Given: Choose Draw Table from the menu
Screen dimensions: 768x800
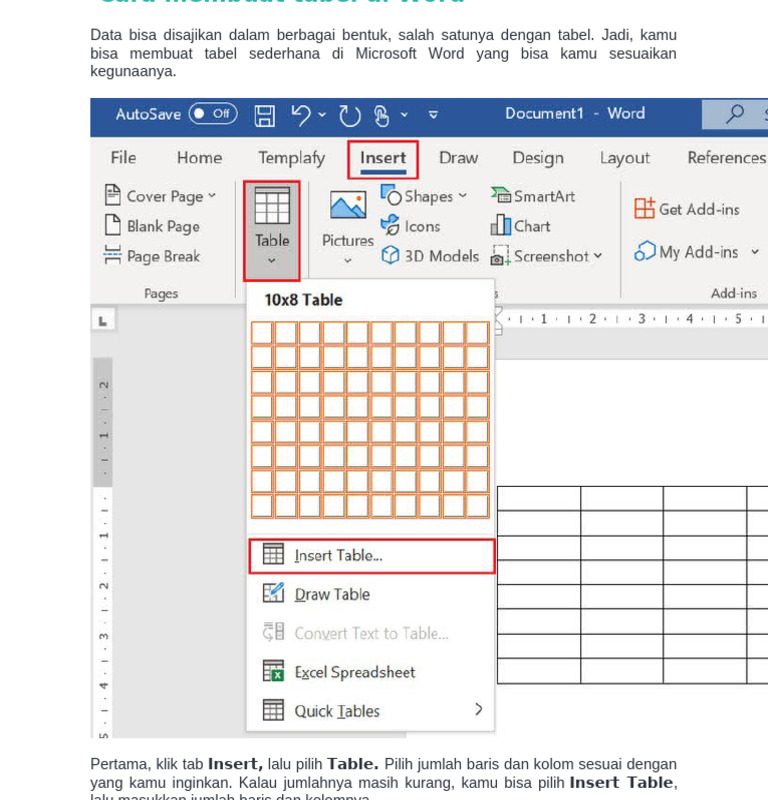Looking at the screenshot, I should coord(370,594).
